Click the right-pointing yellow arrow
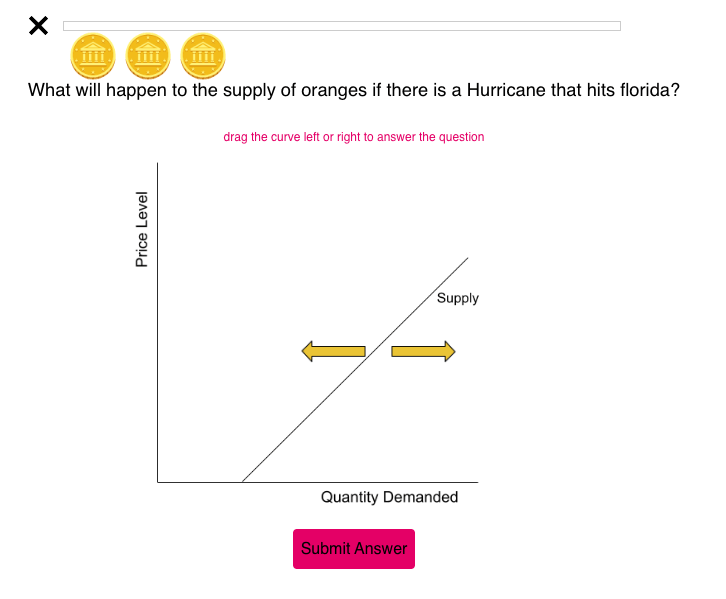Image resolution: width=726 pixels, height=599 pixels. click(423, 351)
